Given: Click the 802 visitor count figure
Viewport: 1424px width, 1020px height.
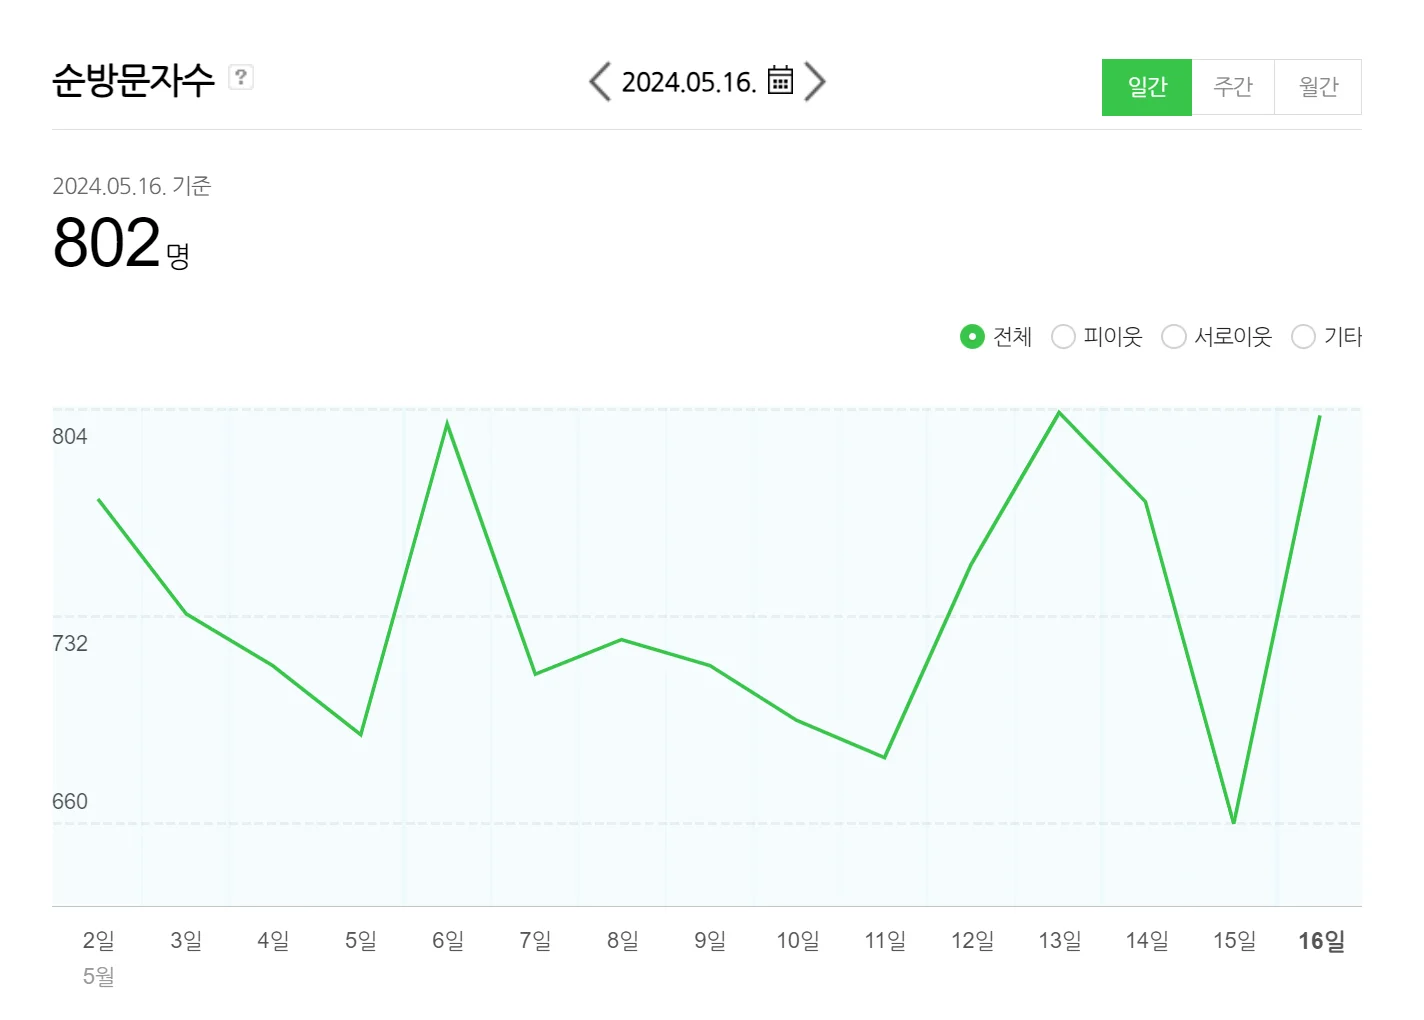Looking at the screenshot, I should pyautogui.click(x=107, y=243).
